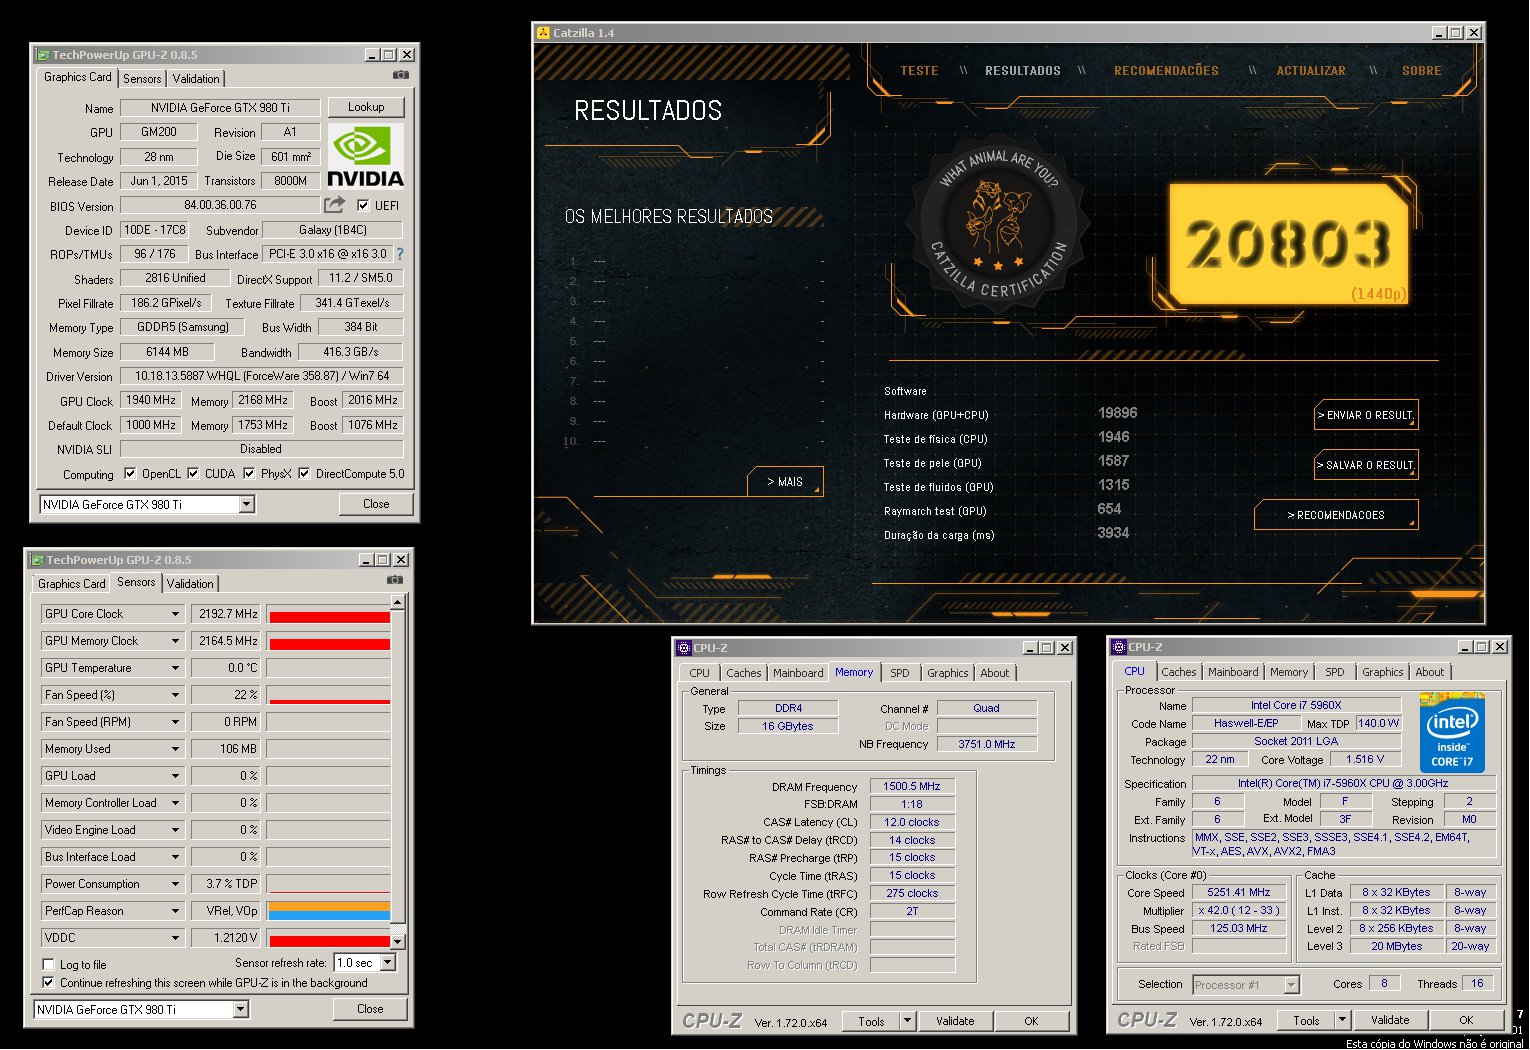1530x1050 pixels.
Task: Click OK in CPU-Z processor window
Action: pos(1466,1020)
